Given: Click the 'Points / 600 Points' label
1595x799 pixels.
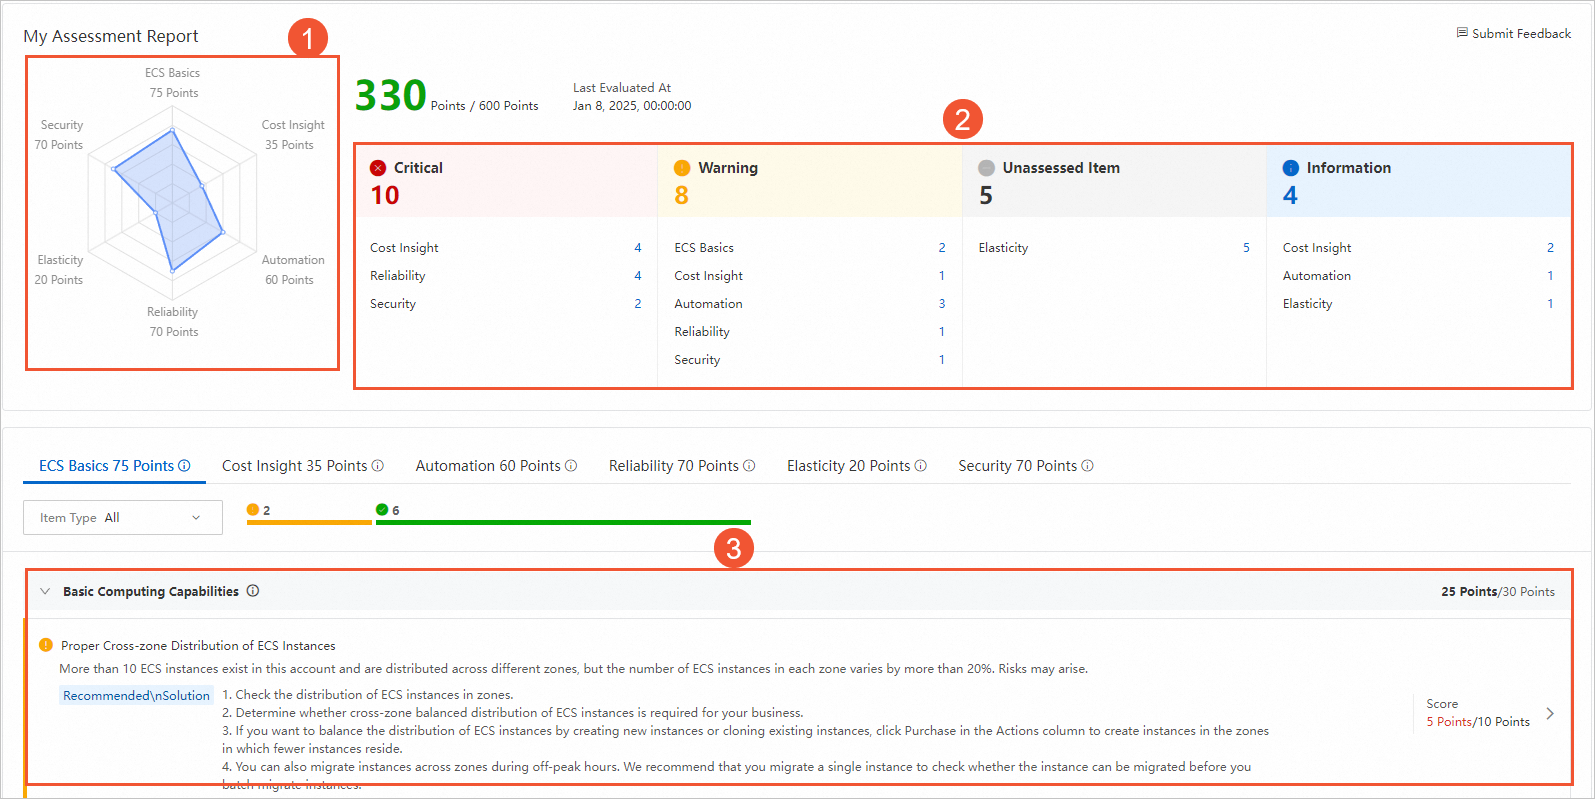Looking at the screenshot, I should tap(485, 106).
